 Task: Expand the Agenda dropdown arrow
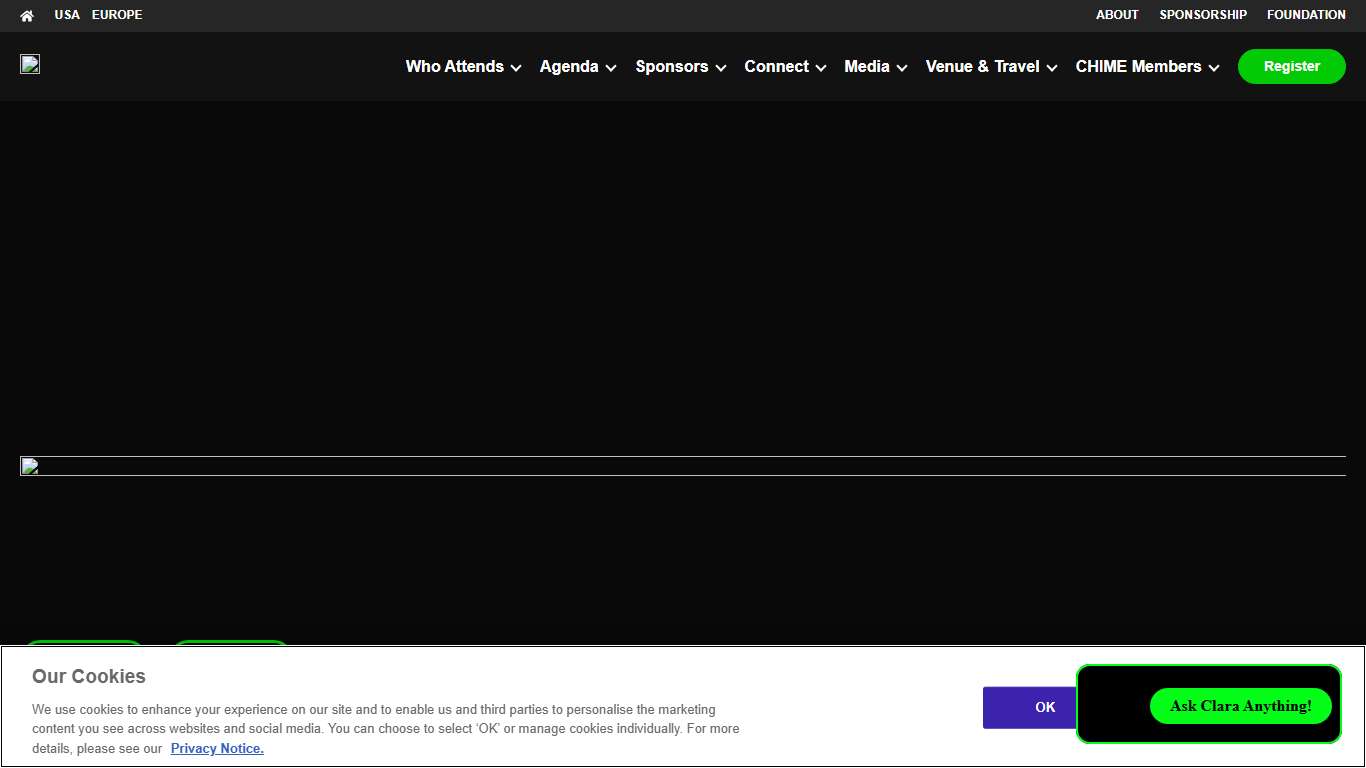coord(611,68)
